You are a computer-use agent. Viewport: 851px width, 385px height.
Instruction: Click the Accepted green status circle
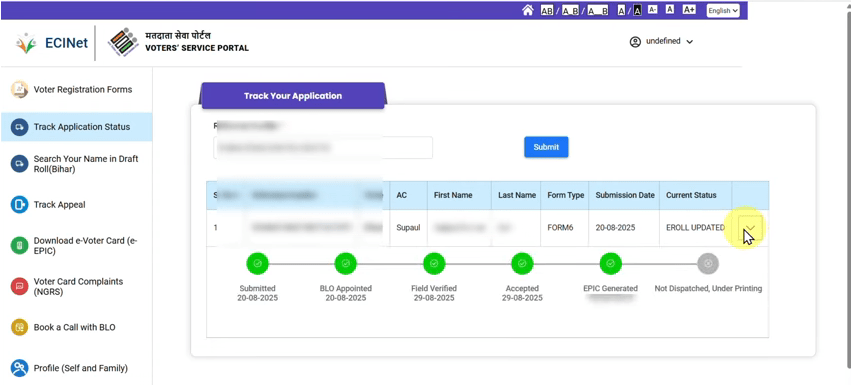[x=522, y=263]
